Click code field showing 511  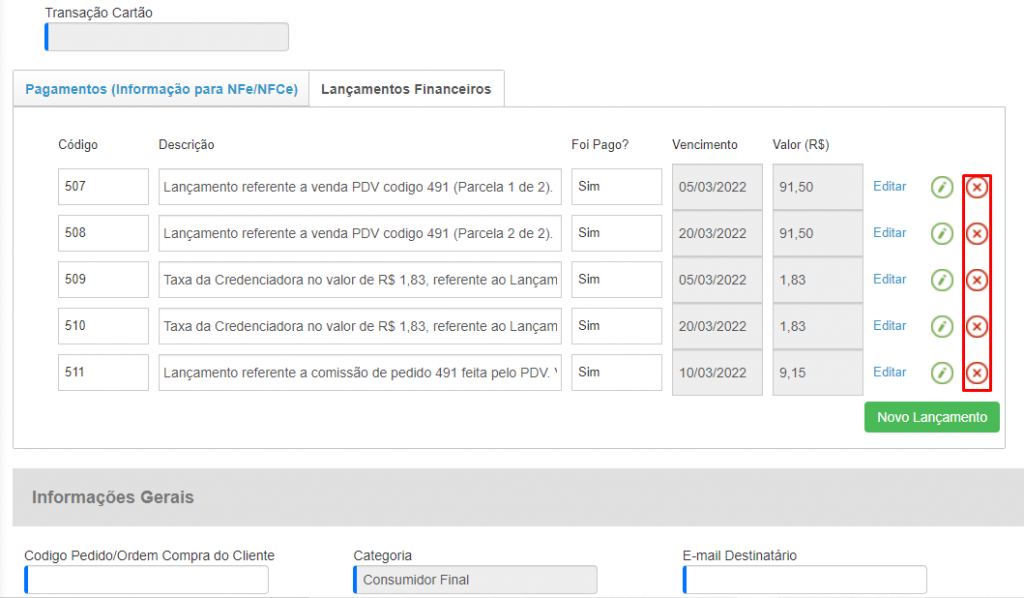tap(103, 372)
